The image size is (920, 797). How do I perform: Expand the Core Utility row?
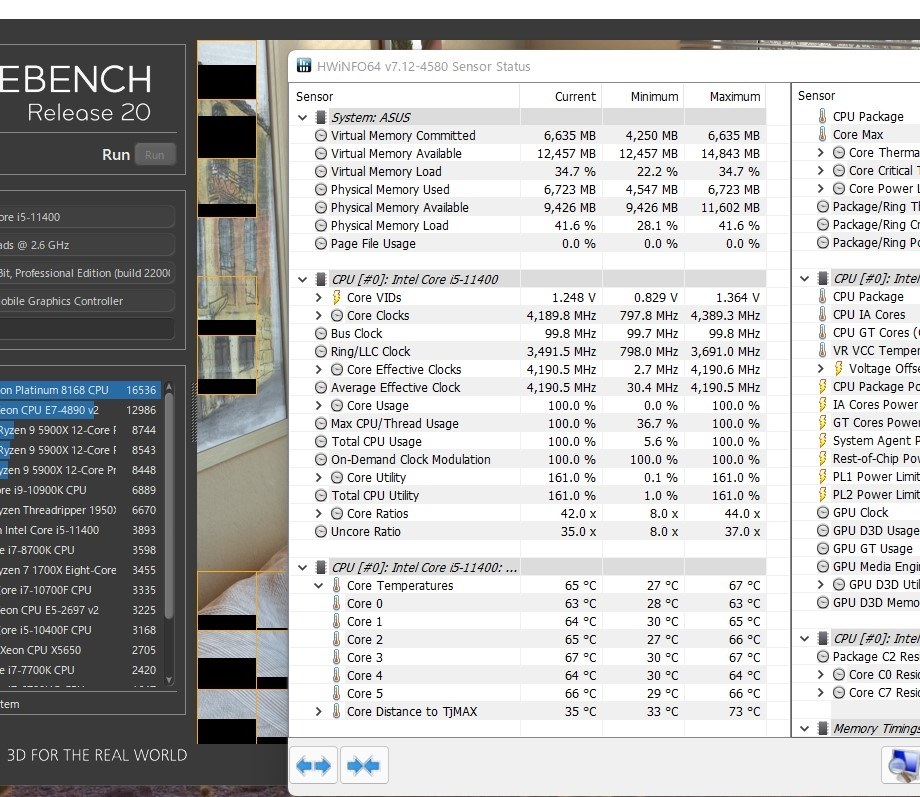pos(319,478)
